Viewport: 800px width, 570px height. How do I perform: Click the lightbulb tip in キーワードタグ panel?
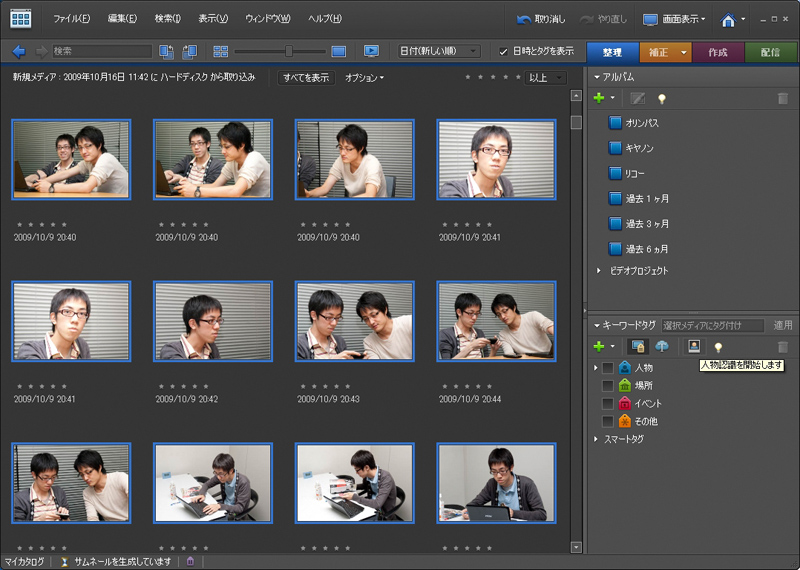click(x=718, y=347)
